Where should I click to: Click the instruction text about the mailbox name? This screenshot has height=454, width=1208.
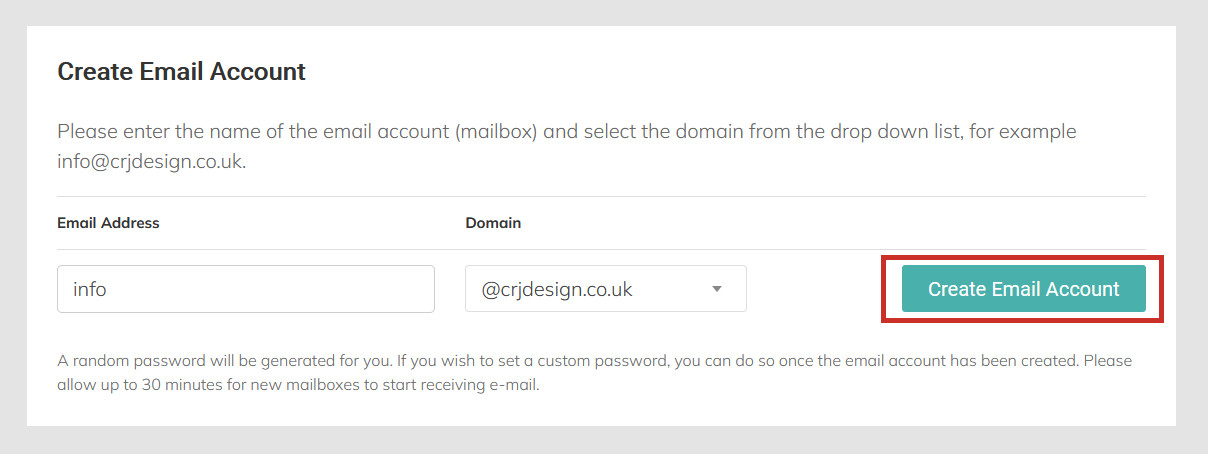[567, 146]
